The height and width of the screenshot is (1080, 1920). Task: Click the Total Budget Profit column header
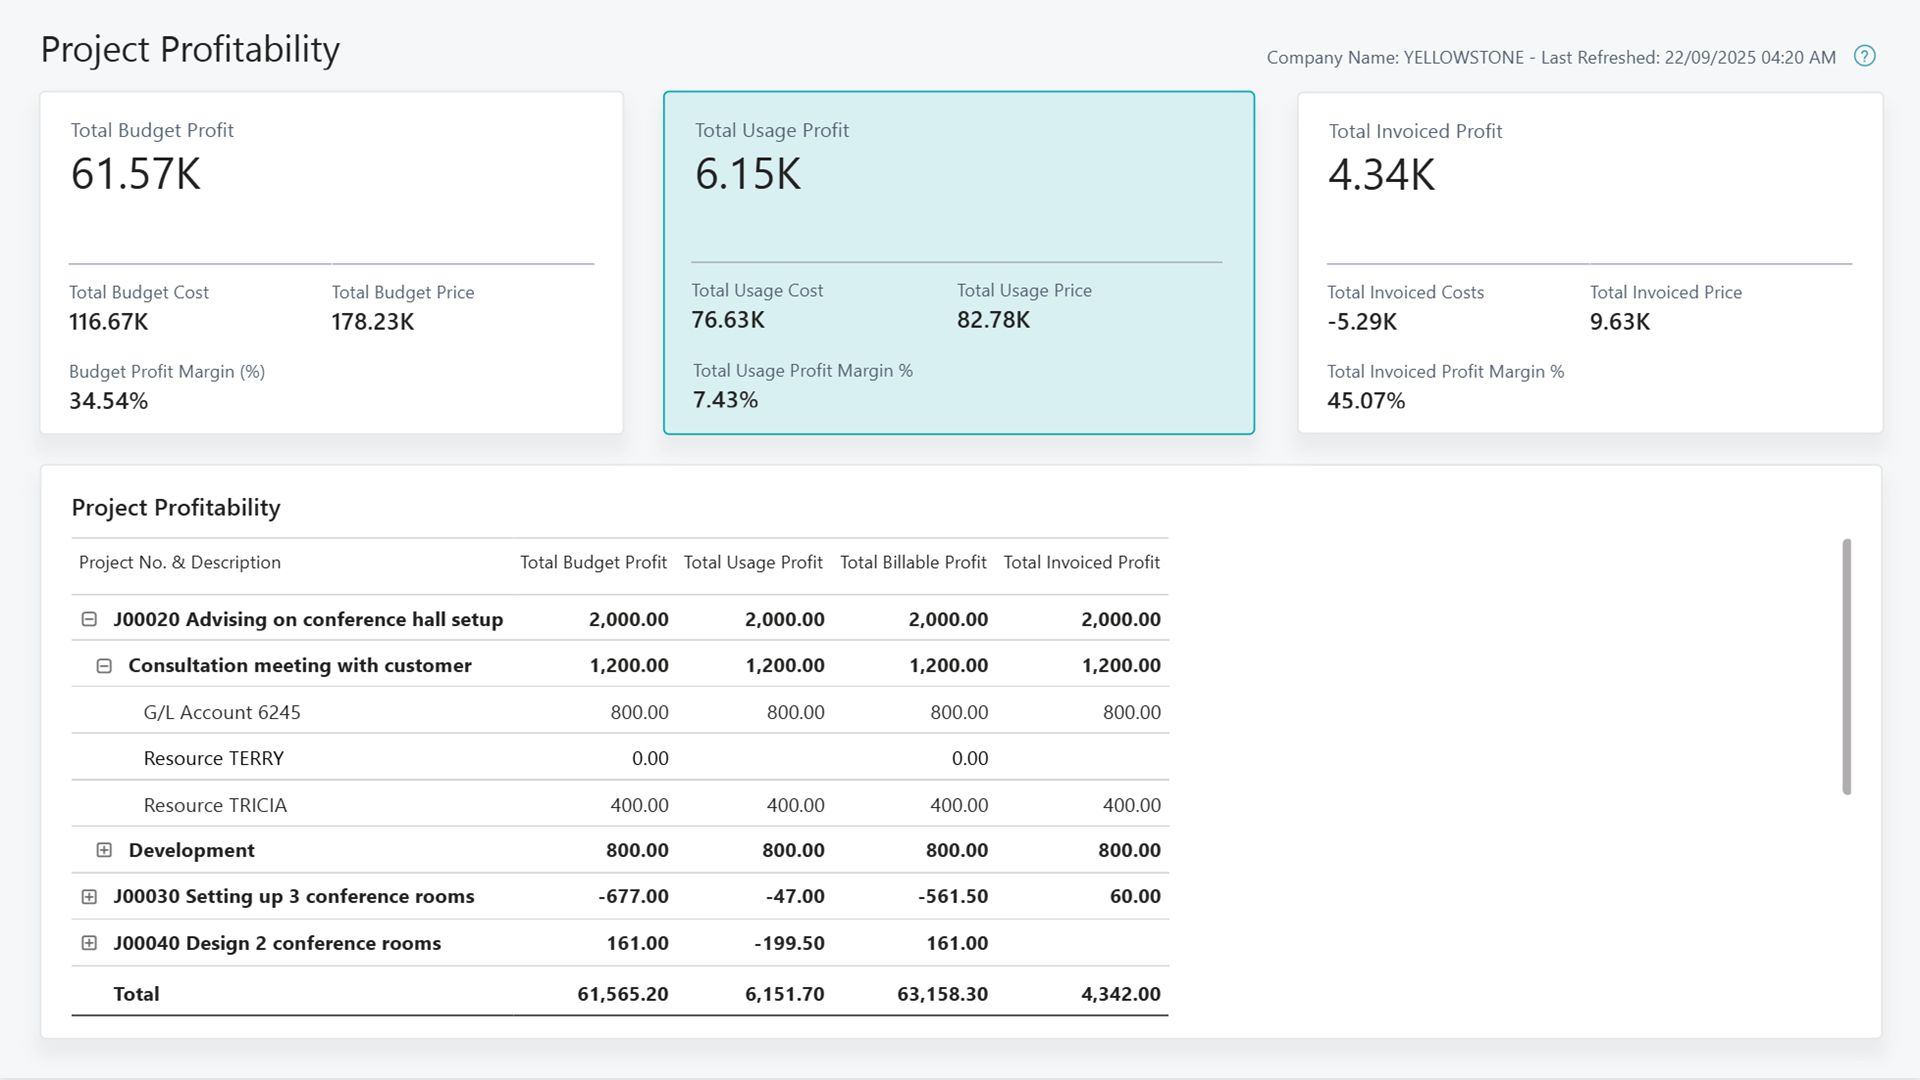click(x=593, y=562)
